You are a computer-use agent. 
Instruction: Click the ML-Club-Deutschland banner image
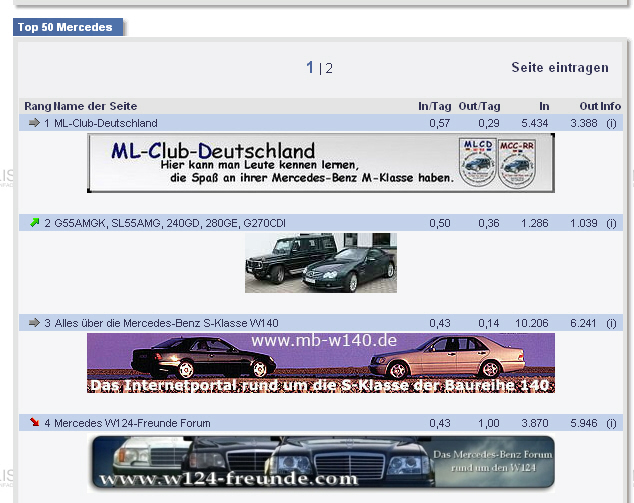coord(321,163)
